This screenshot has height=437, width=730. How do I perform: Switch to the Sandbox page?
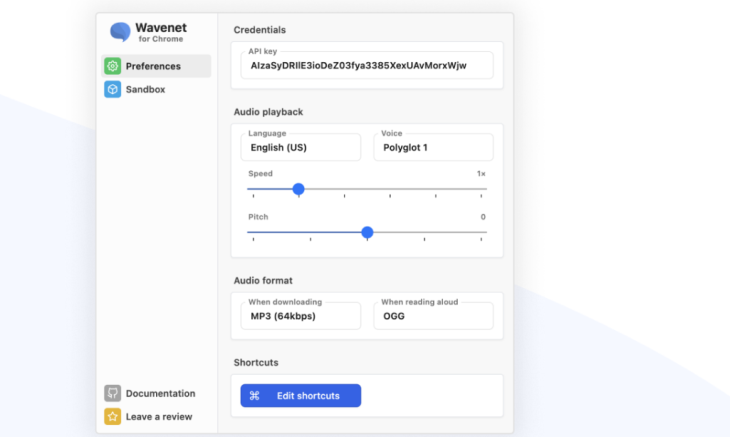pos(156,89)
